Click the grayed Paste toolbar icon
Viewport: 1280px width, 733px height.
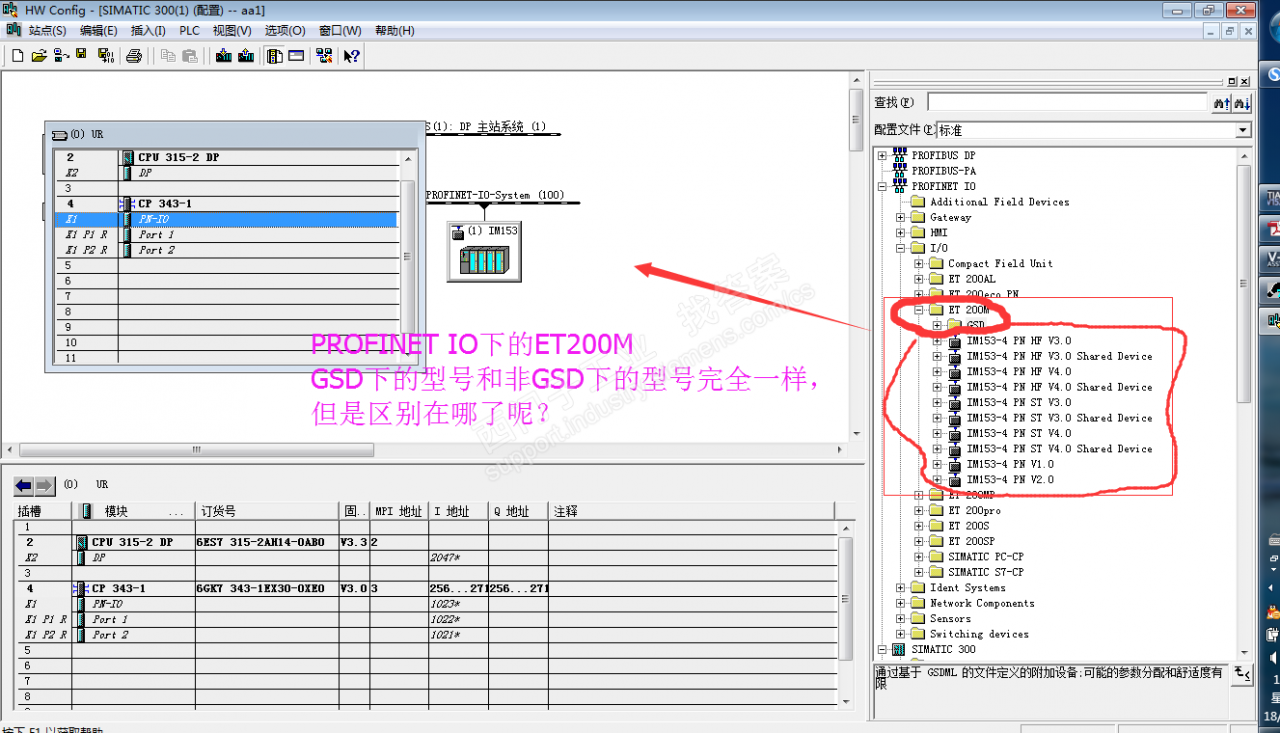click(190, 56)
